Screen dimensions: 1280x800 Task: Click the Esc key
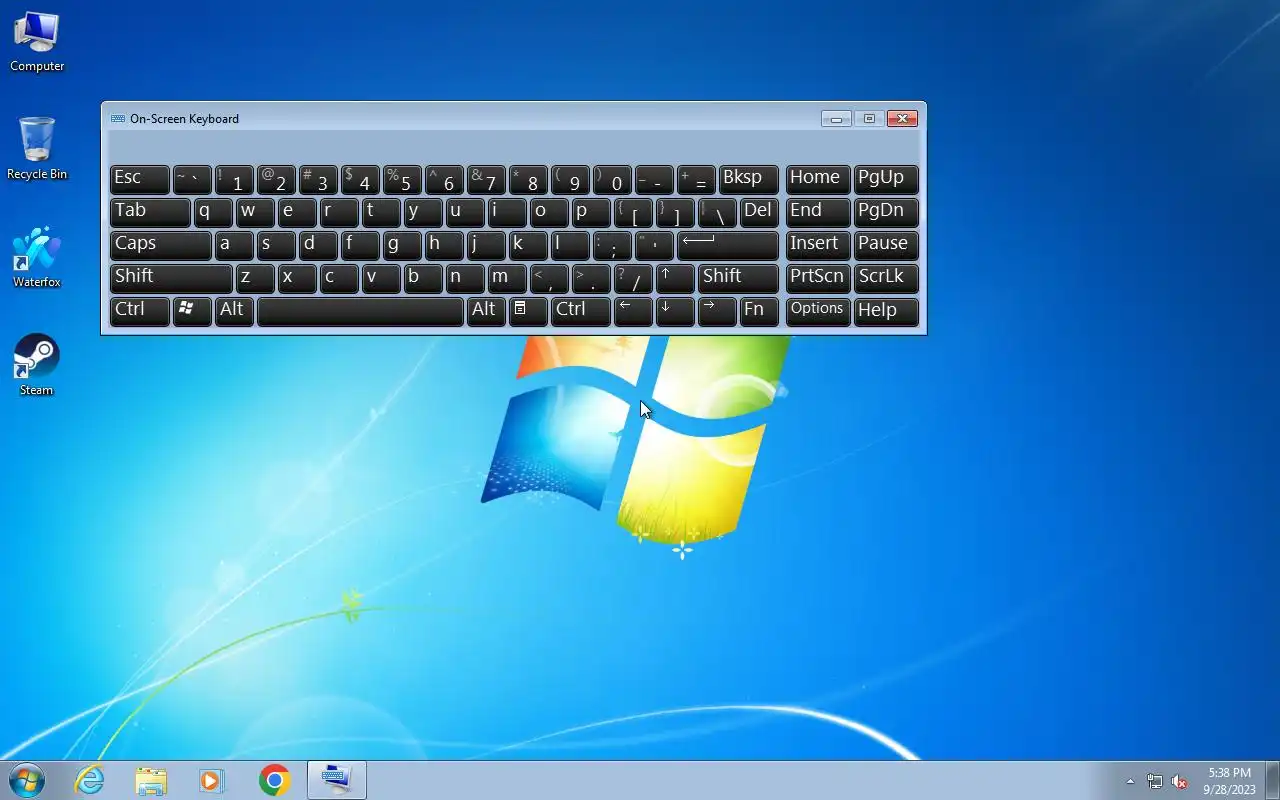pyautogui.click(x=139, y=179)
